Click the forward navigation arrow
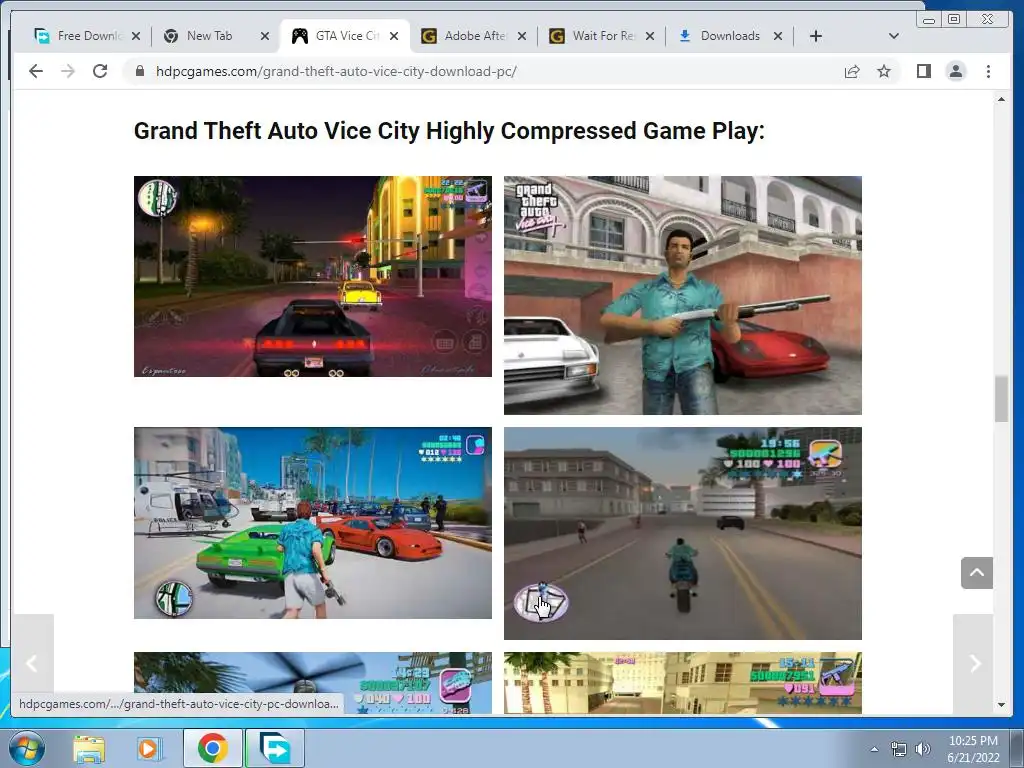The height and width of the screenshot is (768, 1024). click(x=68, y=71)
